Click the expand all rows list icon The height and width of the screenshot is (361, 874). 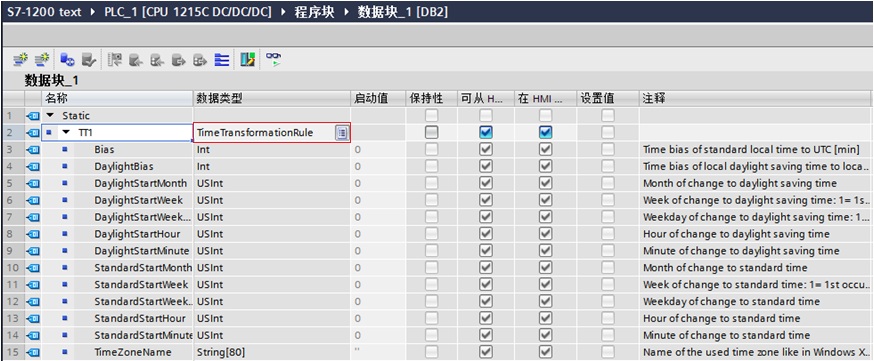pyautogui.click(x=222, y=59)
